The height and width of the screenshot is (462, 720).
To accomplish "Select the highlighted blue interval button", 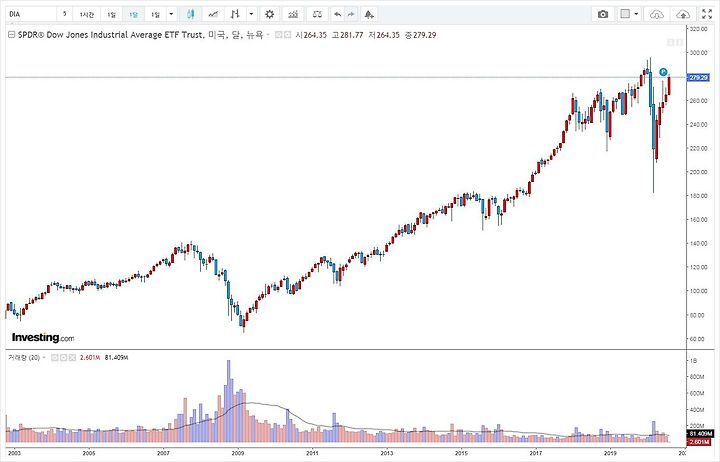I will (x=133, y=14).
